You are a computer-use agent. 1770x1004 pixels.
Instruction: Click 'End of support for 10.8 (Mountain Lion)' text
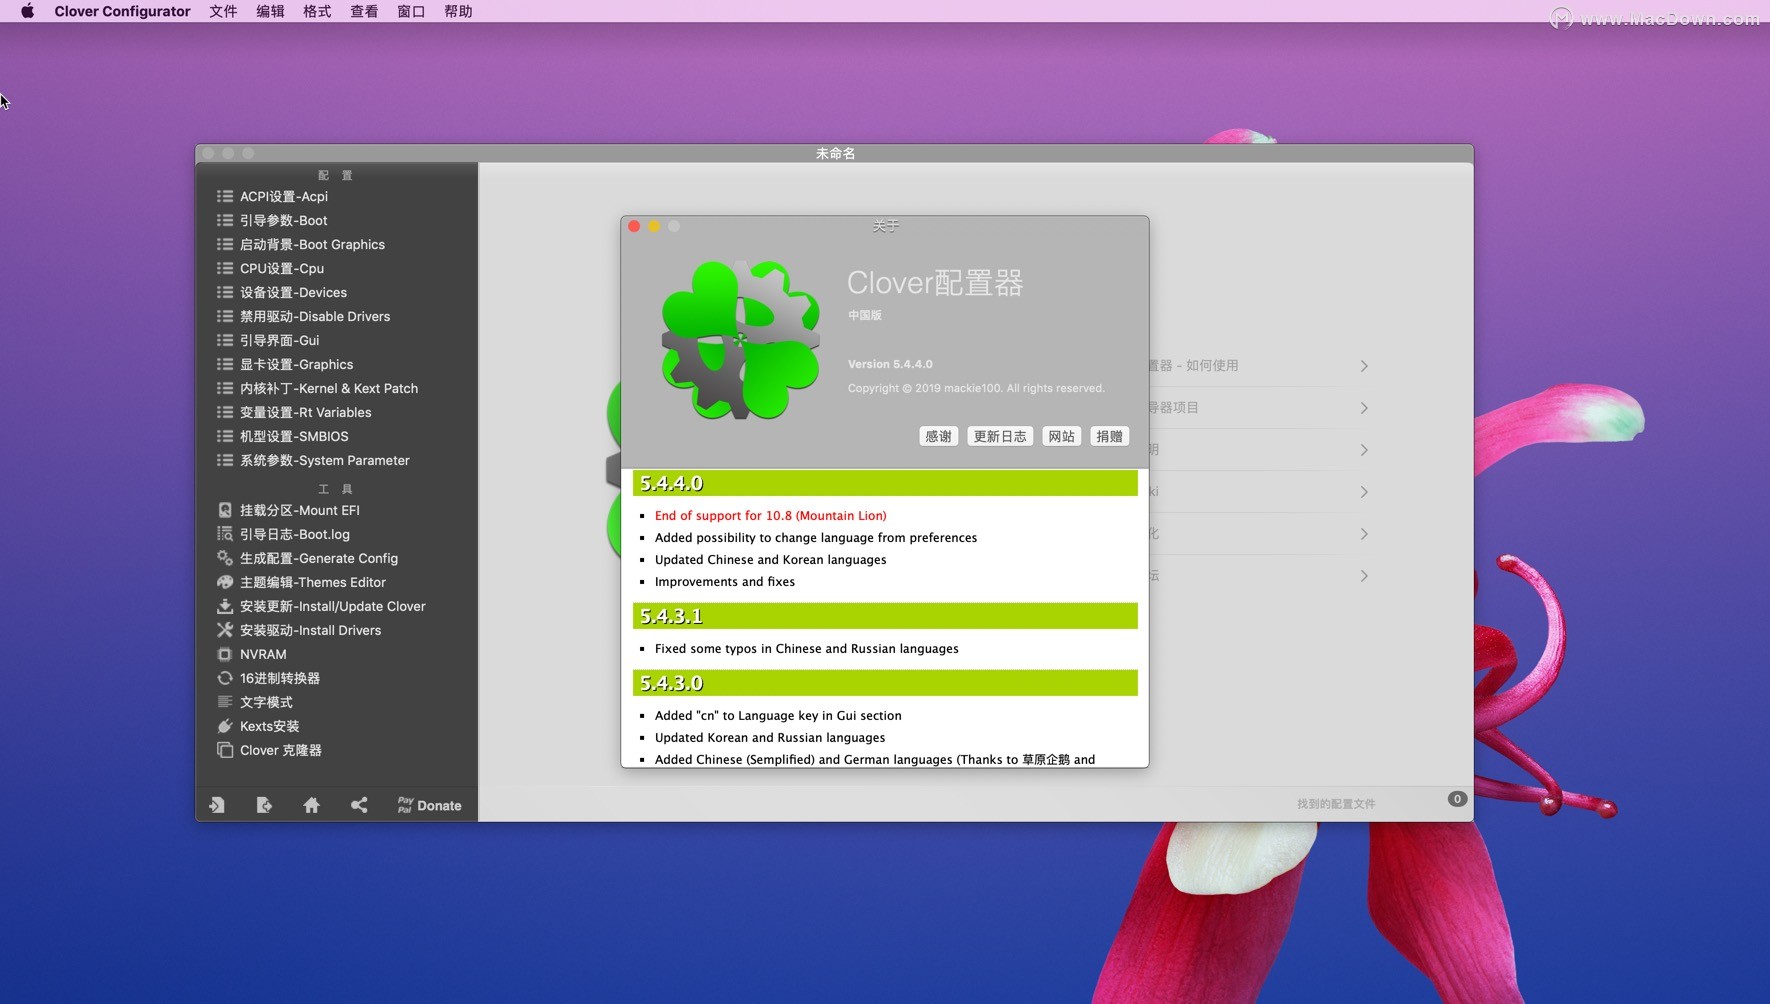click(x=770, y=516)
